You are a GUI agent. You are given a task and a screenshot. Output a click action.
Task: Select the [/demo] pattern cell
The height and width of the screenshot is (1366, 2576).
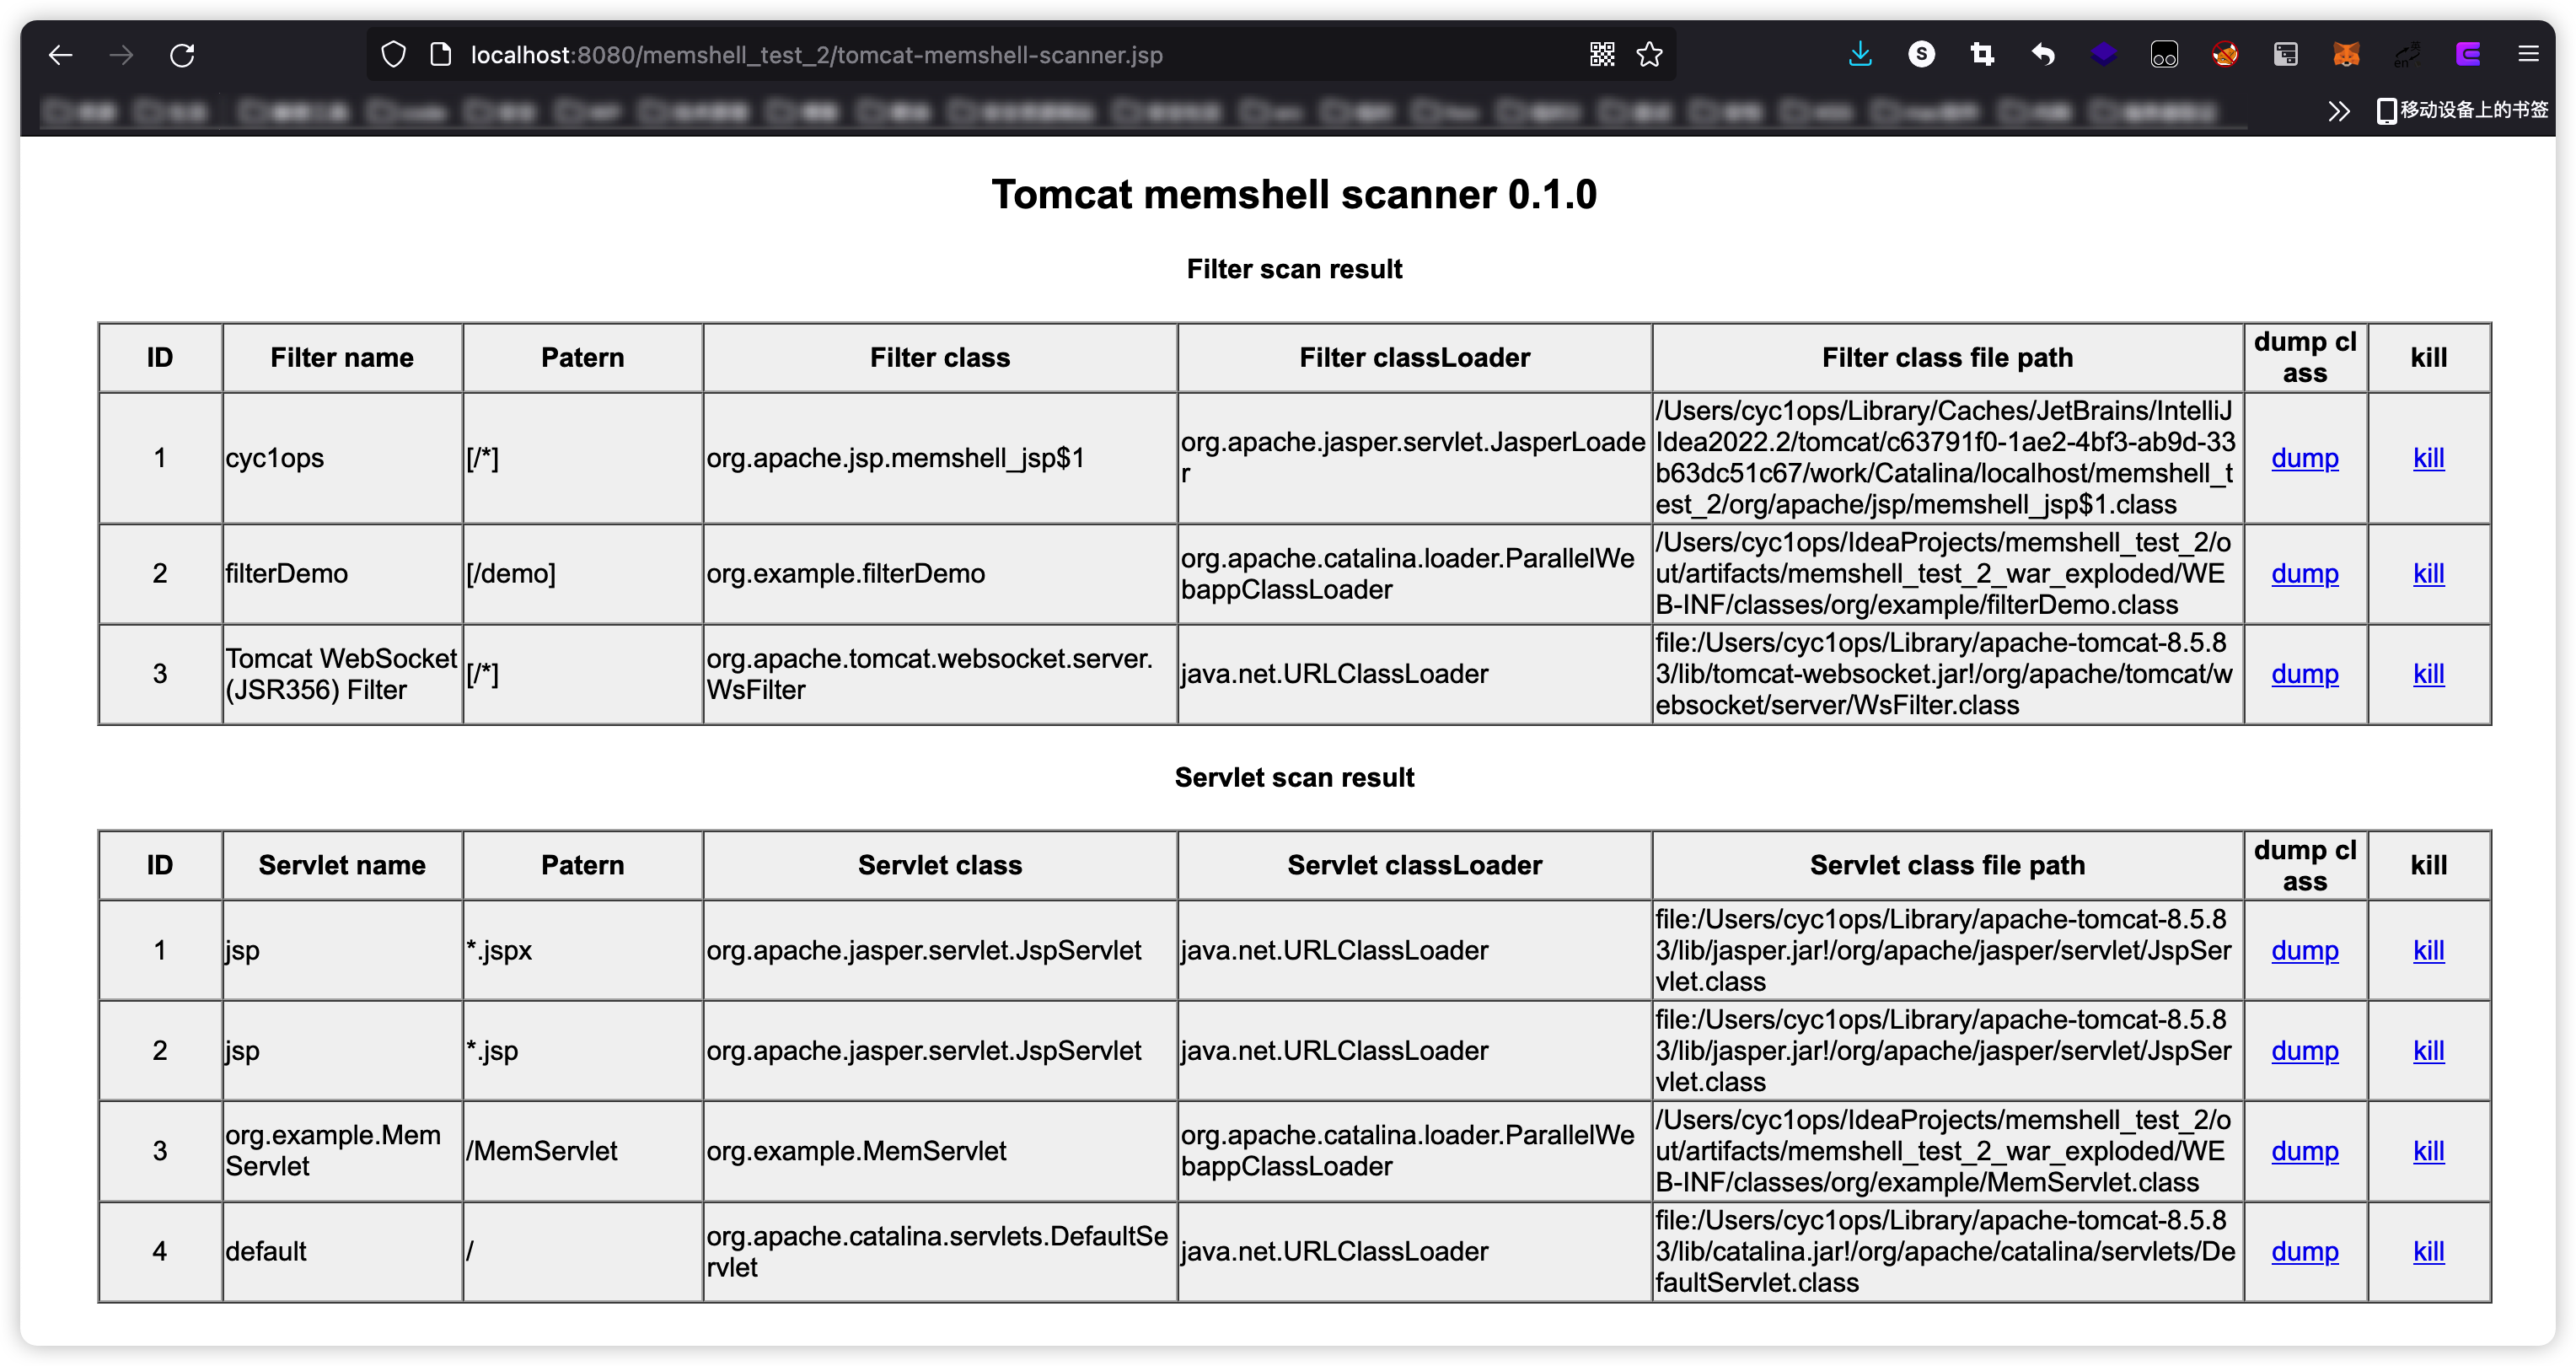[582, 574]
